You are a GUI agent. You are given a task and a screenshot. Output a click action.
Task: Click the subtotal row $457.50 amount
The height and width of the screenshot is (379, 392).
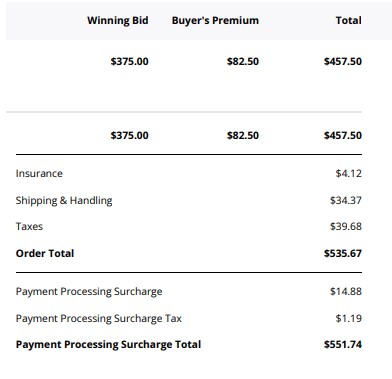[x=343, y=135]
